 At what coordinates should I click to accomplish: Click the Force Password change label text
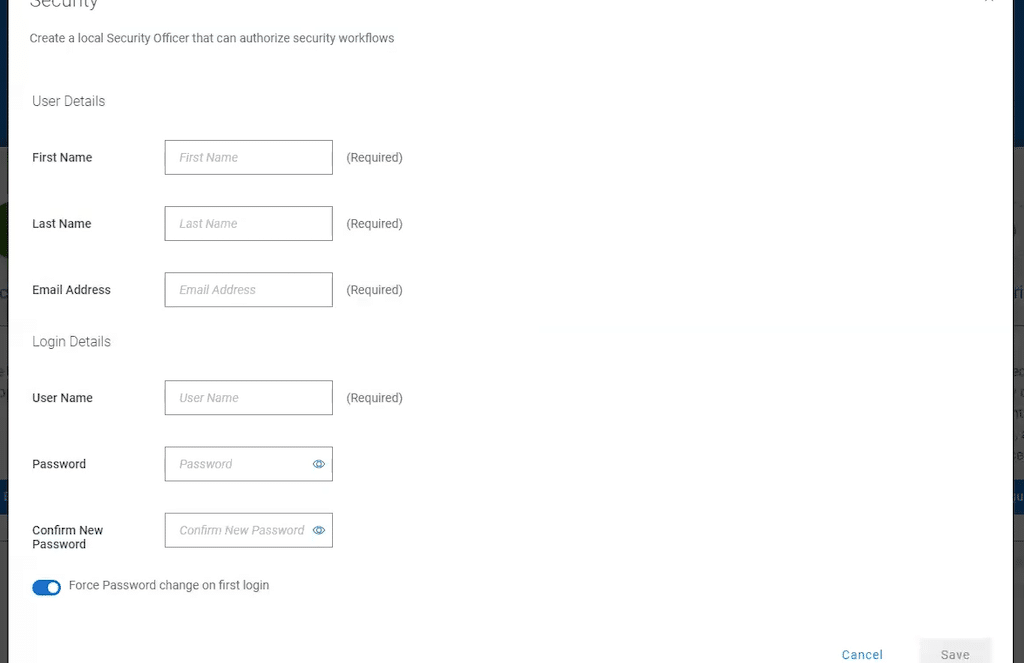[168, 585]
